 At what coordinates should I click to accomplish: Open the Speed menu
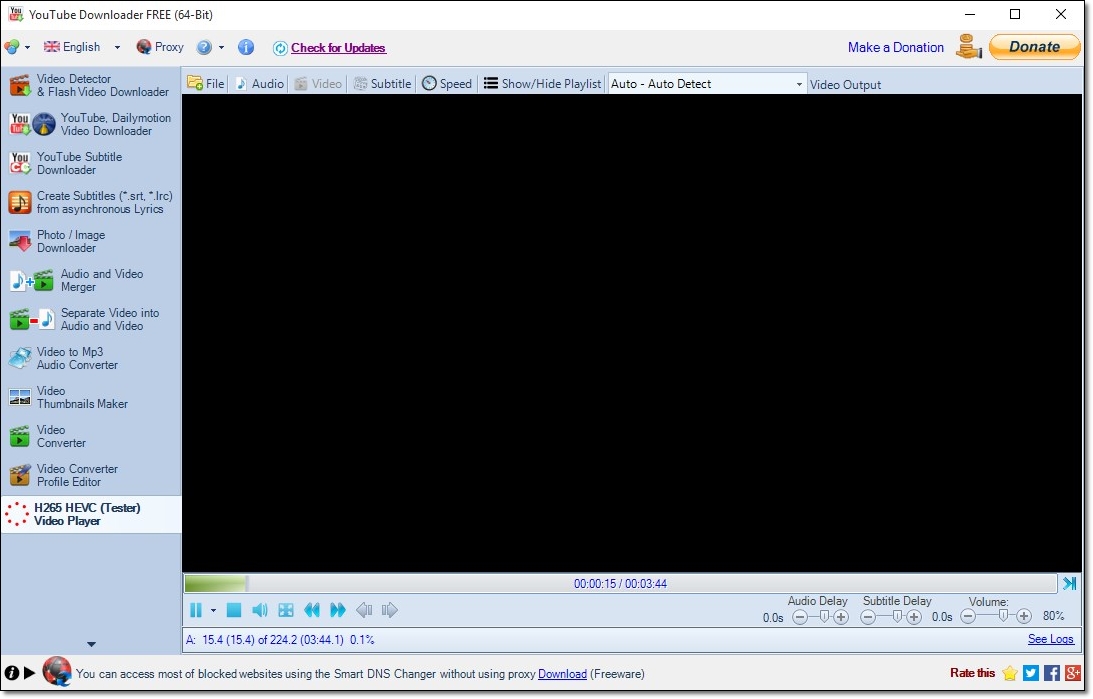tap(448, 84)
